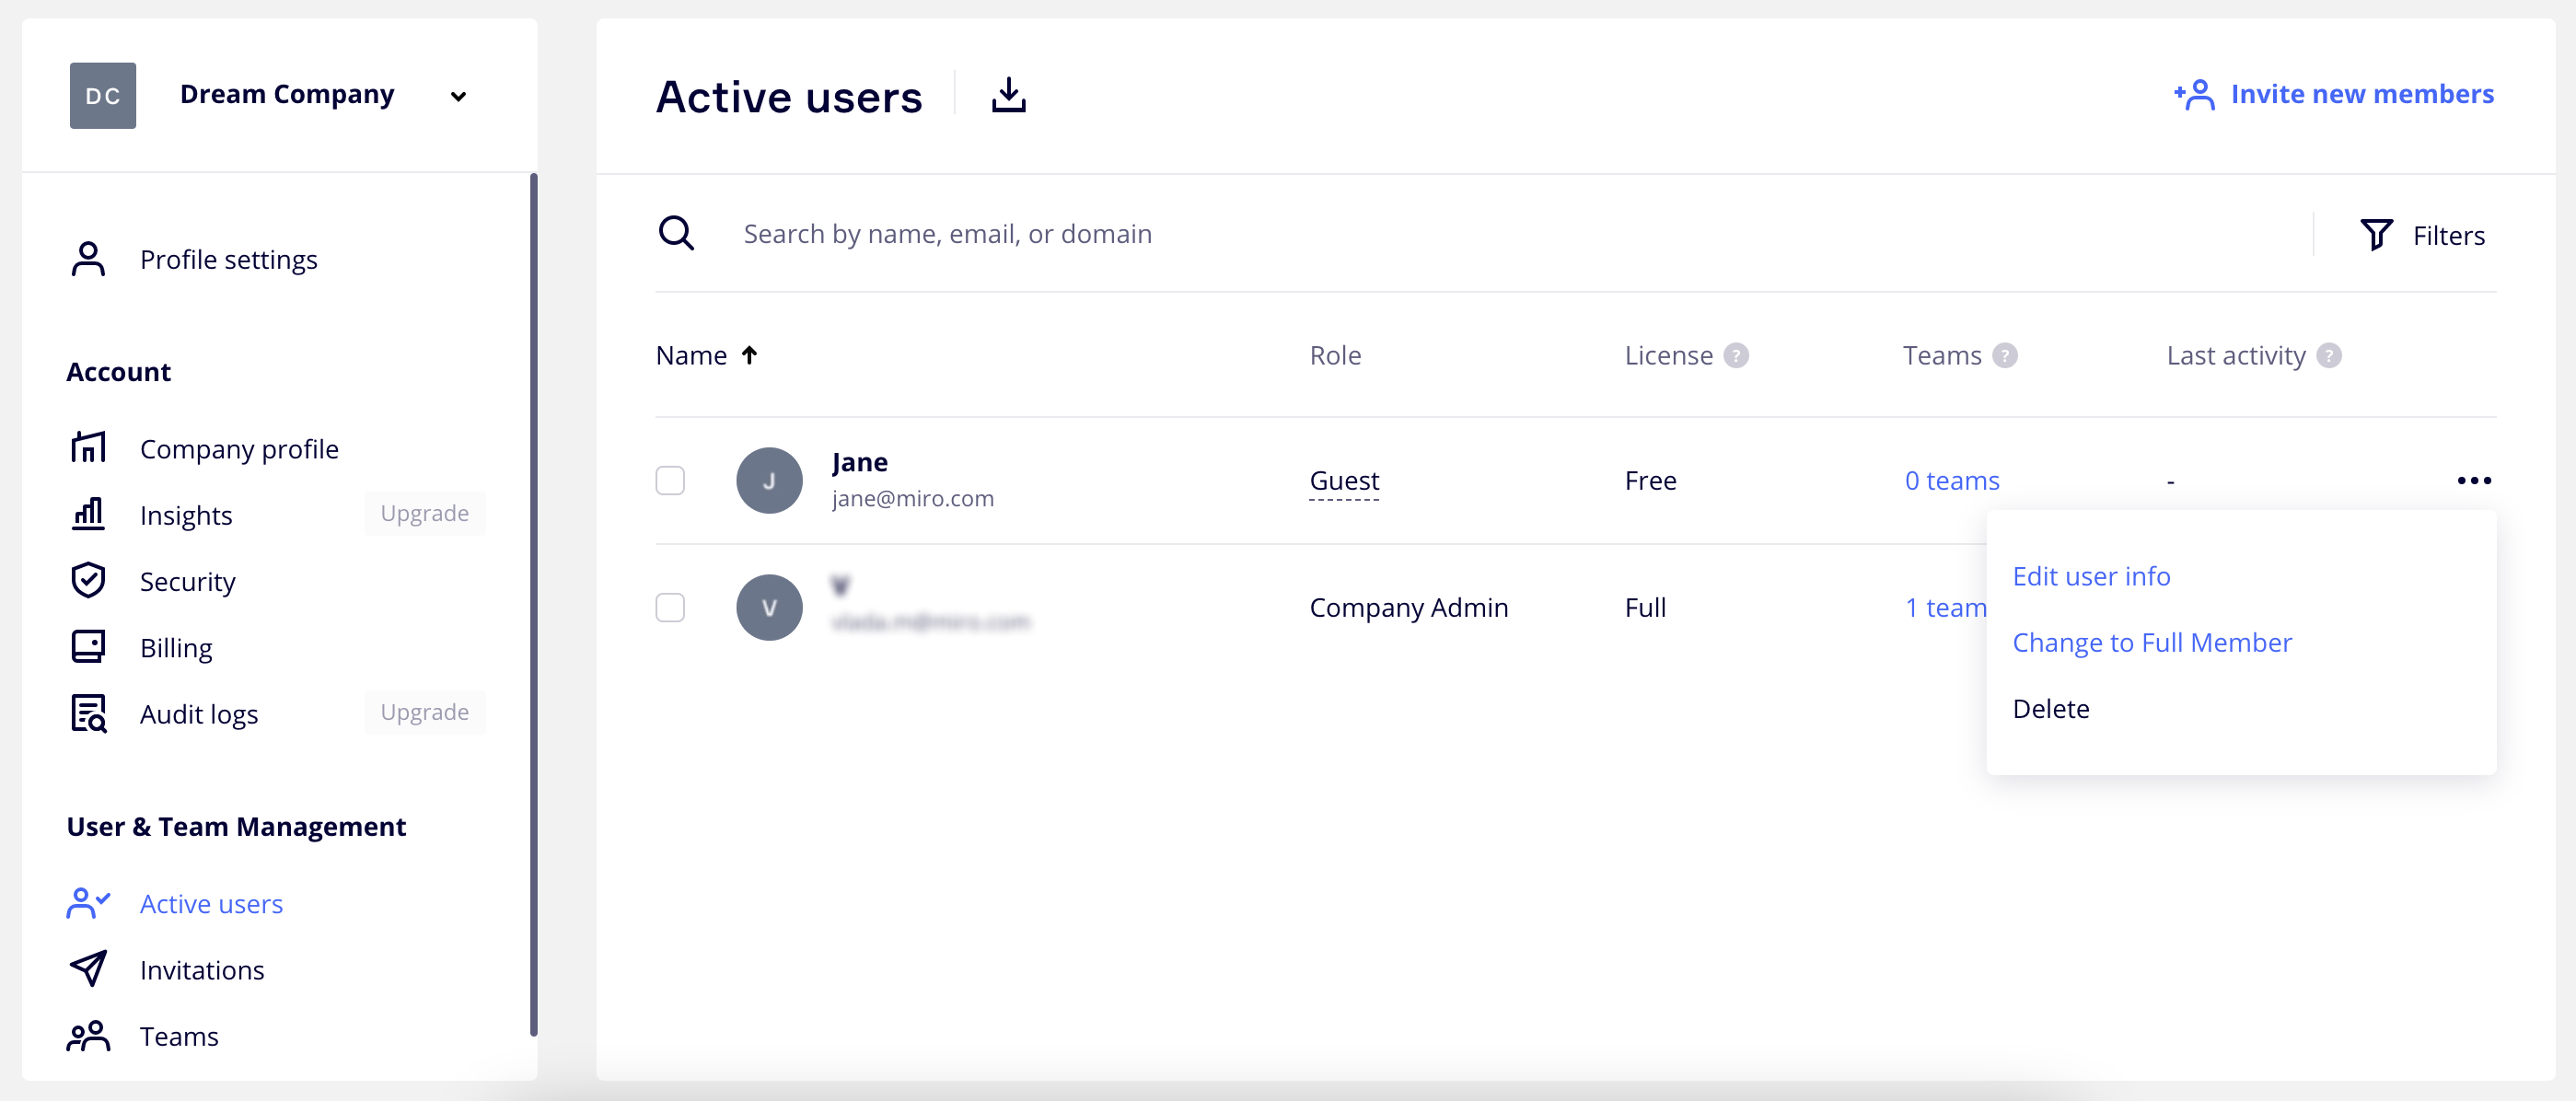Viewport: 2576px width, 1101px height.
Task: Choose Change to Full Member option
Action: tap(2151, 642)
